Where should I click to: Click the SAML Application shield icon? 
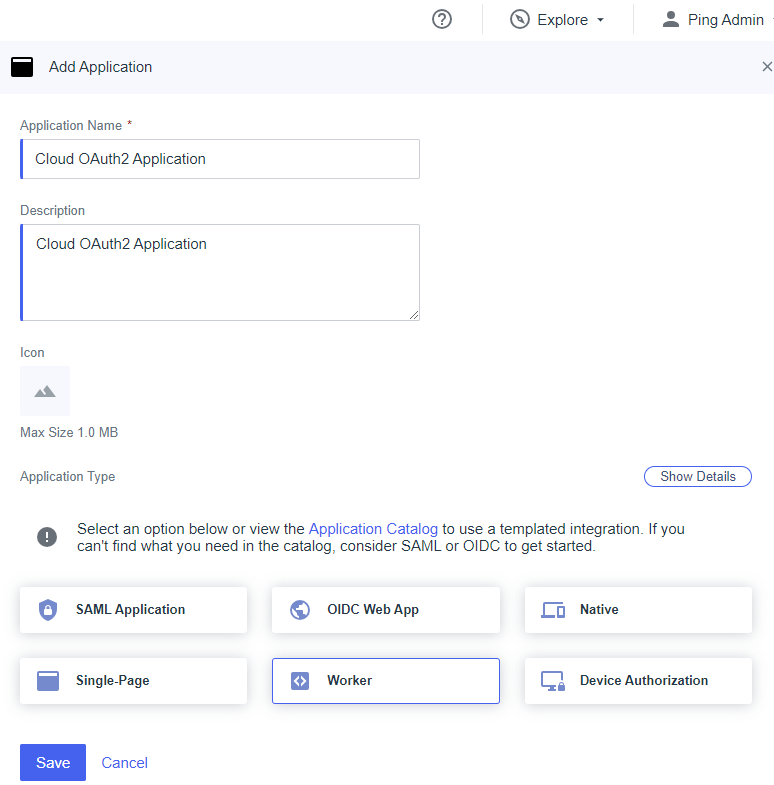pos(47,610)
